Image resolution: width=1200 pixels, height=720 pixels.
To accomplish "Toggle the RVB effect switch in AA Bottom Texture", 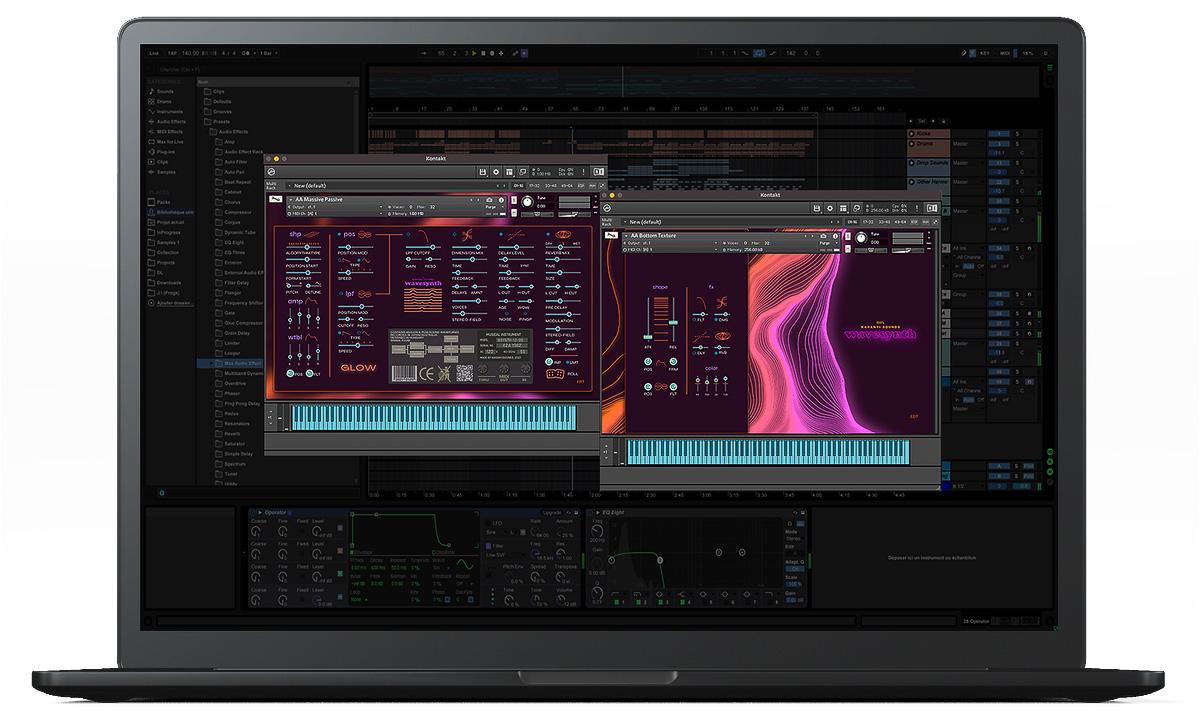I will pyautogui.click(x=716, y=351).
